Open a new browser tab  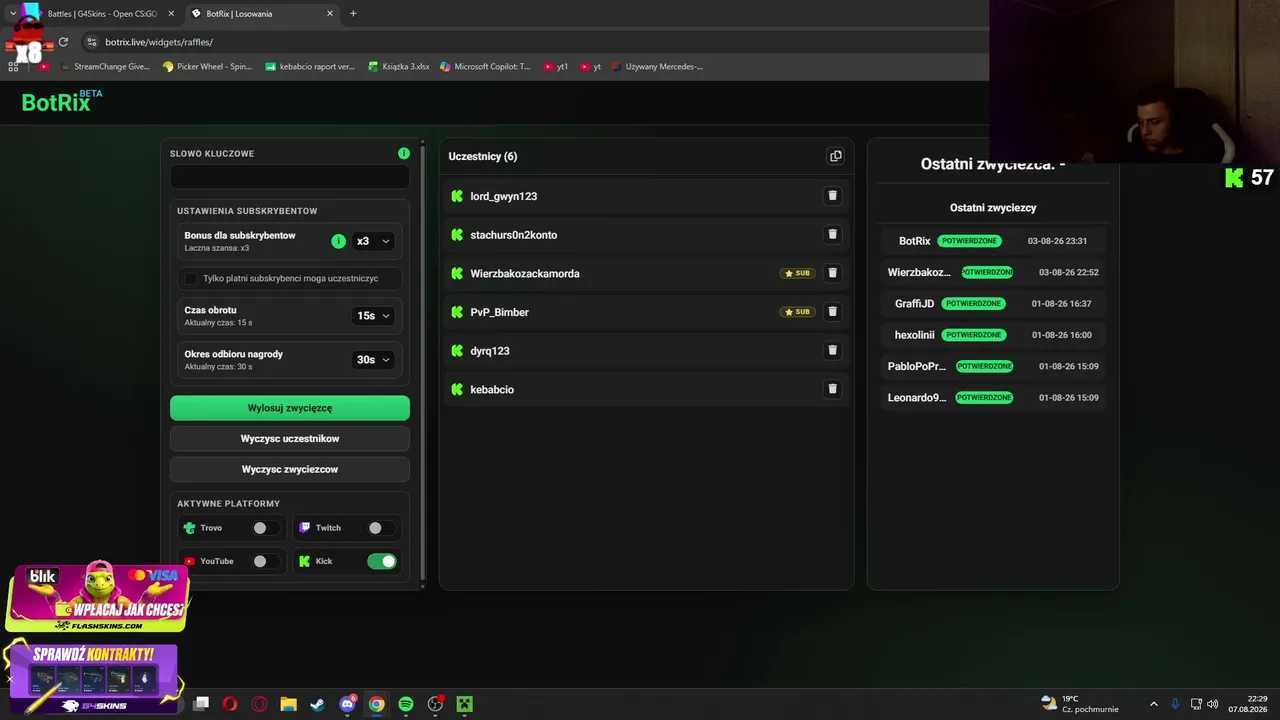(x=353, y=14)
